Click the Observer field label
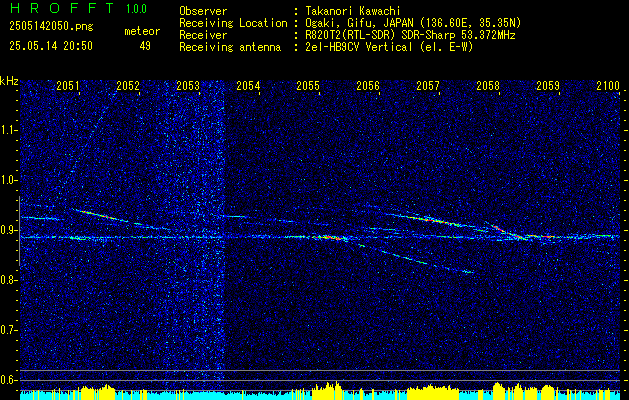The height and width of the screenshot is (400, 629). click(203, 11)
